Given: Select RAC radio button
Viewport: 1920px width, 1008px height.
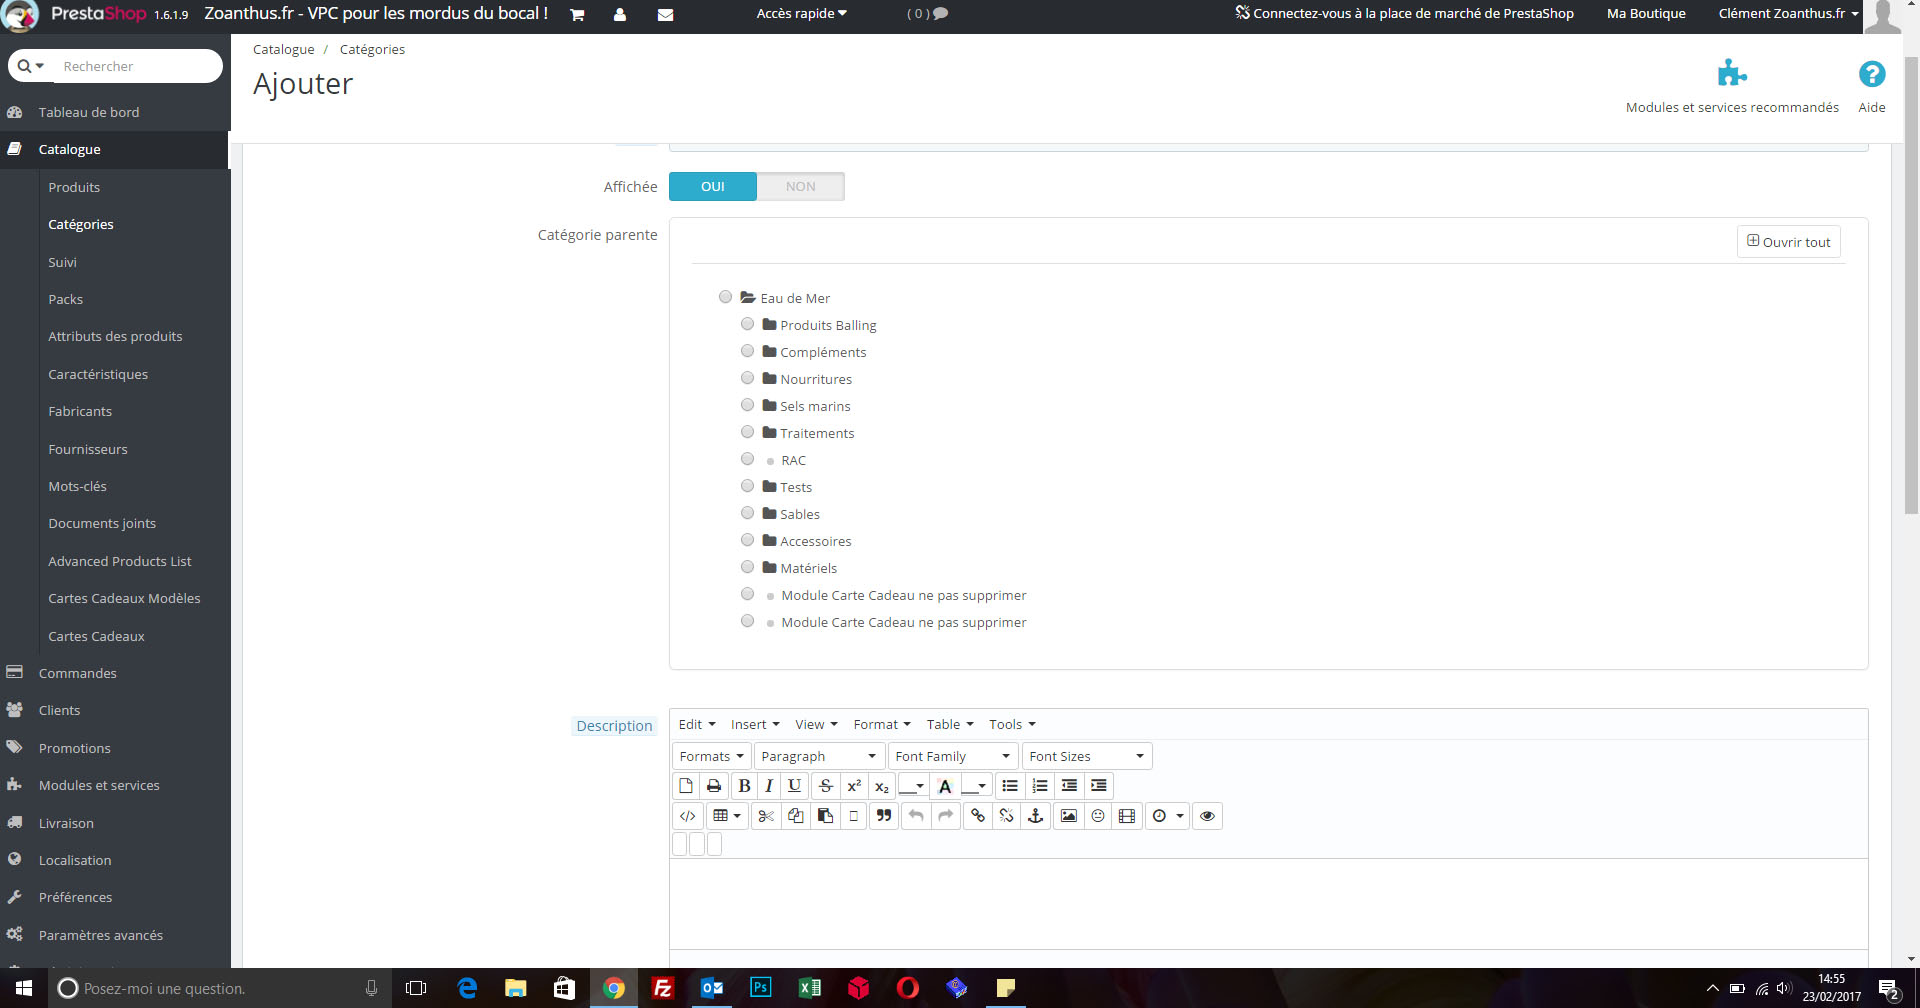Looking at the screenshot, I should pos(747,459).
